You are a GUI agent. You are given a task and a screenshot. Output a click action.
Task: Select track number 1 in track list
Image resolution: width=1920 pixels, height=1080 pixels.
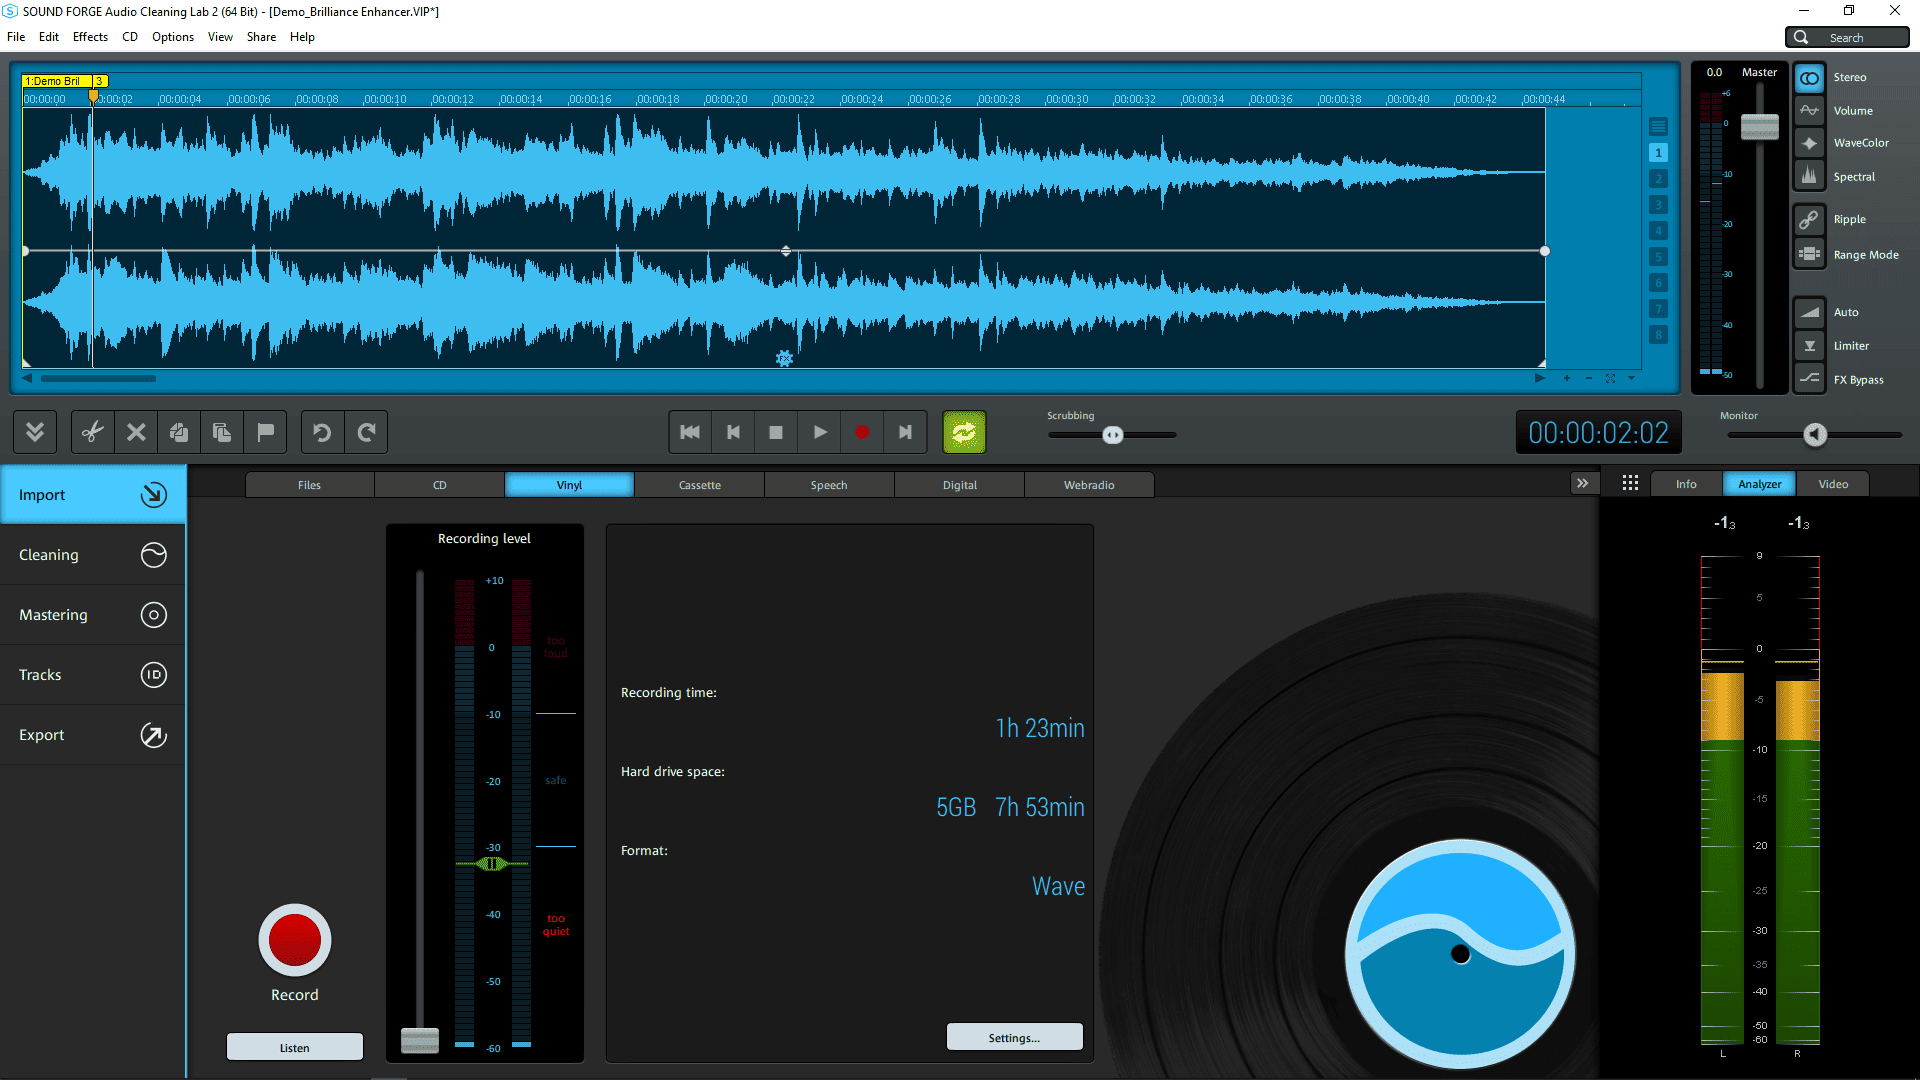pos(1659,153)
